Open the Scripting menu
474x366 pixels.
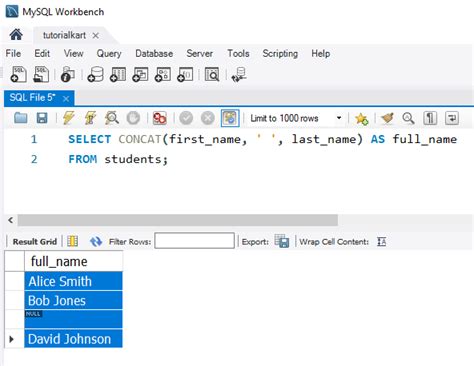tap(280, 54)
